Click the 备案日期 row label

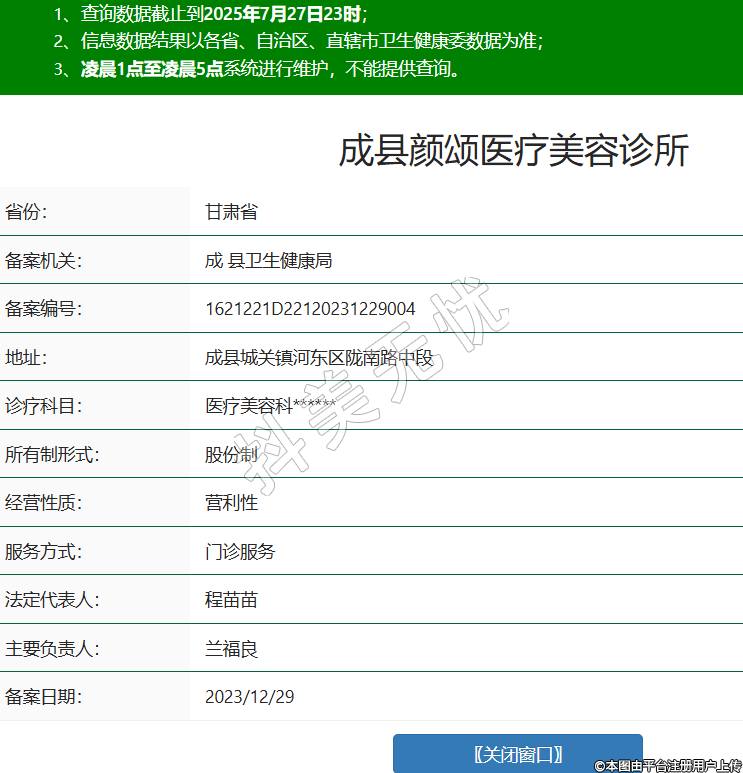coord(43,697)
